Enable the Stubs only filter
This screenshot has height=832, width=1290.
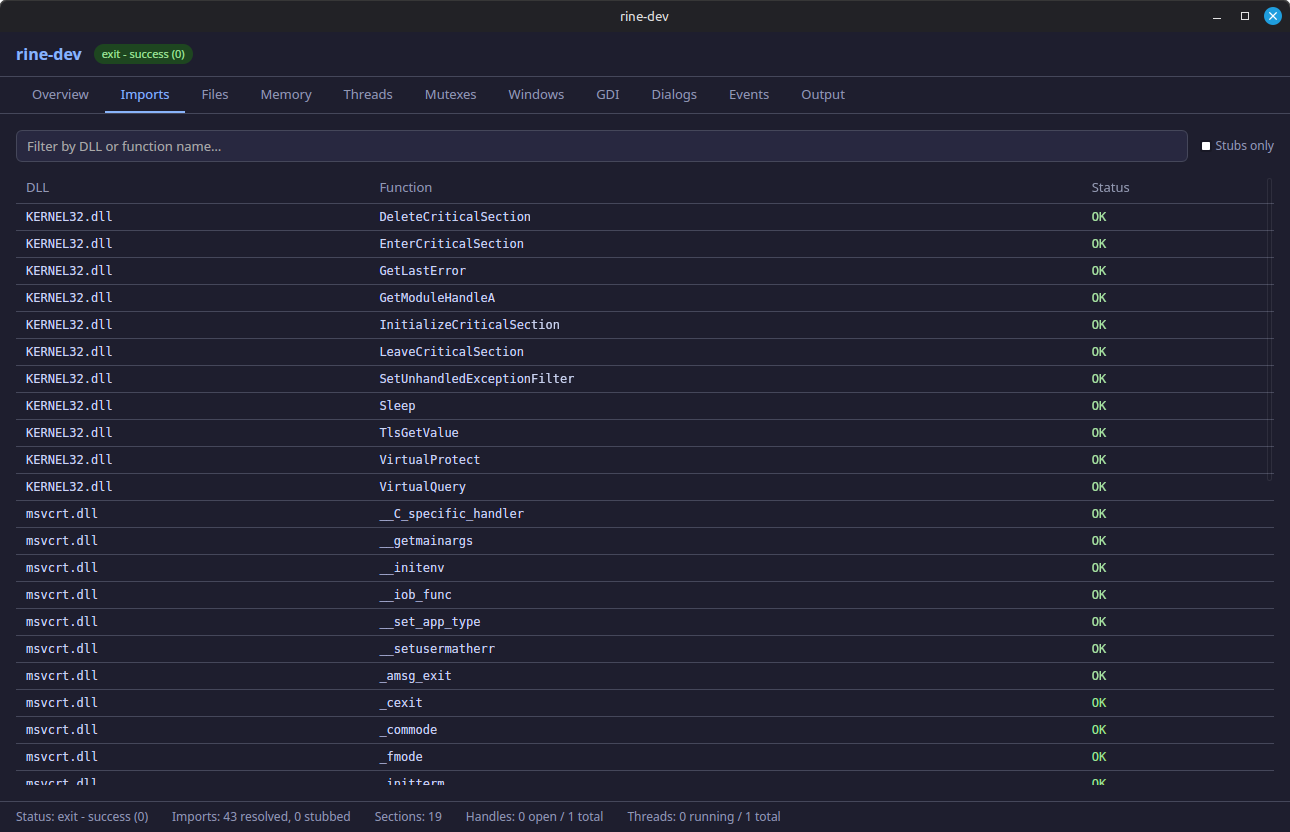coord(1206,145)
